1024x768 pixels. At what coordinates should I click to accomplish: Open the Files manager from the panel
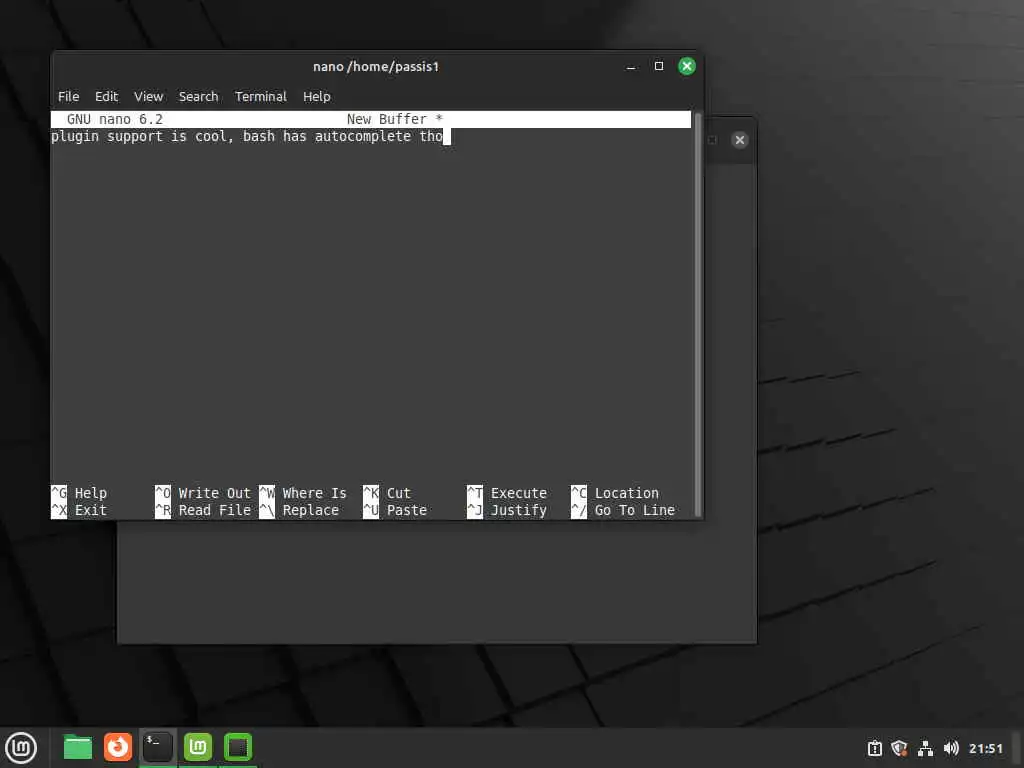pos(78,747)
